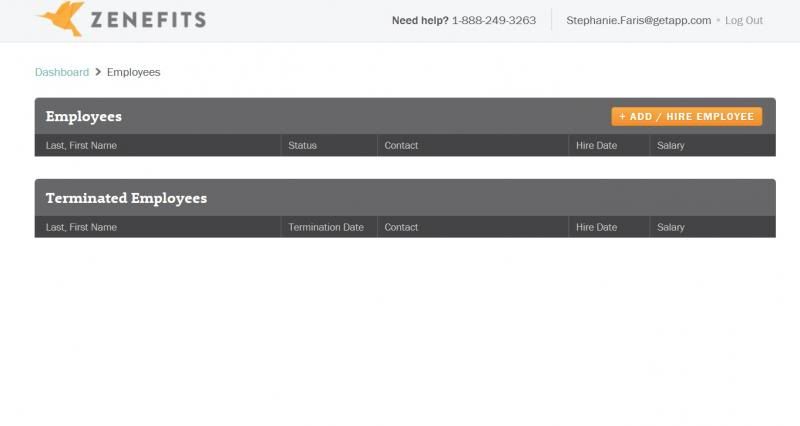Open the Dashboard breadcrumb link
800x426 pixels.
(62, 72)
